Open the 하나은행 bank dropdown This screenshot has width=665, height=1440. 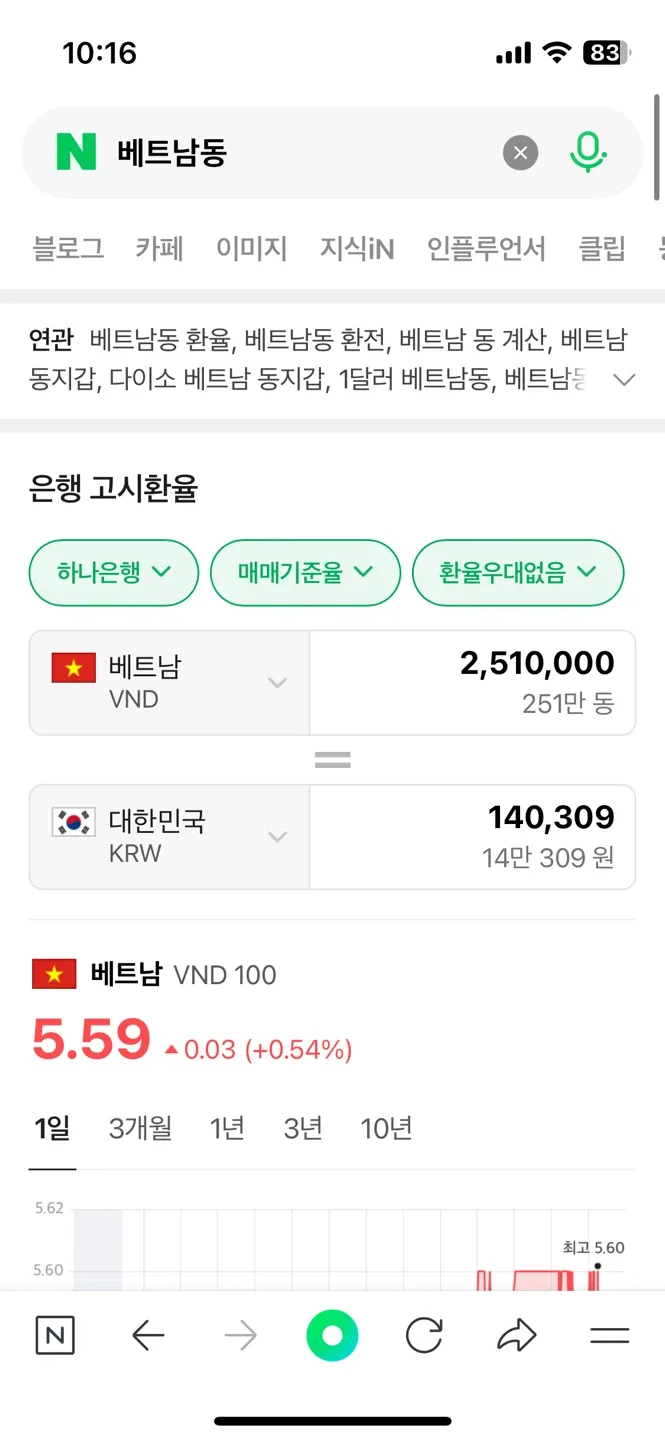[114, 572]
